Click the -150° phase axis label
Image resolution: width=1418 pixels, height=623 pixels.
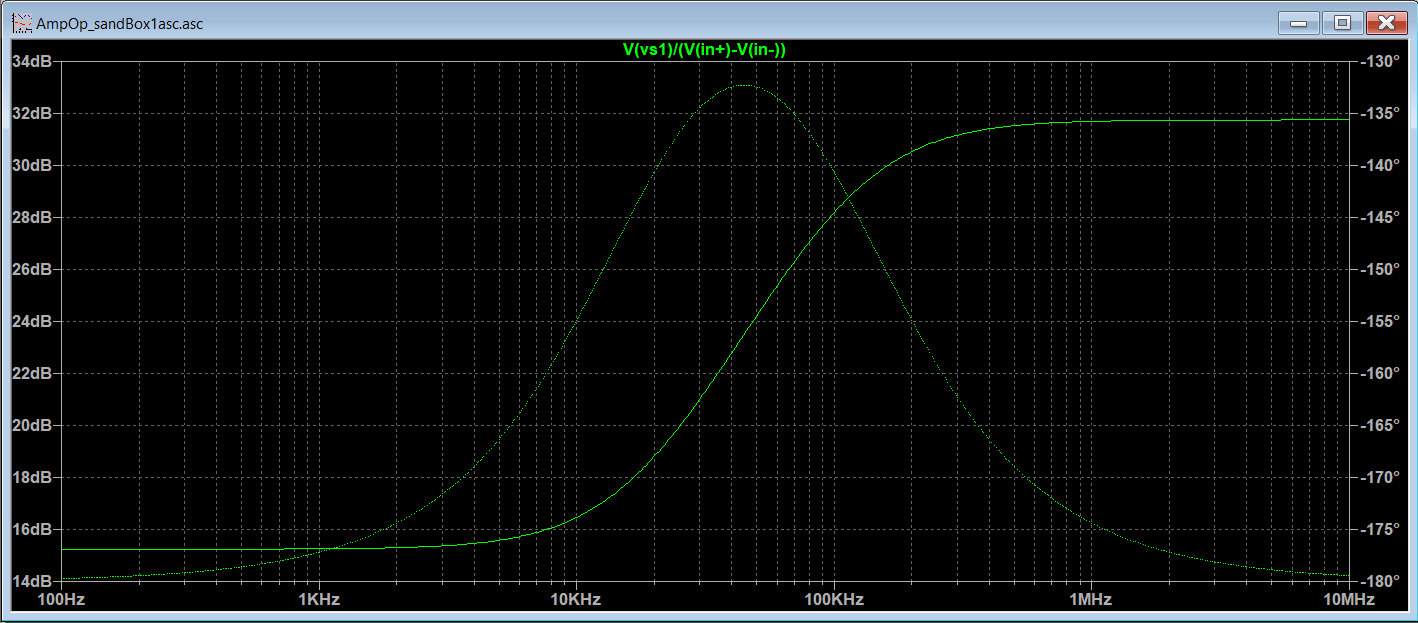pyautogui.click(x=1380, y=270)
